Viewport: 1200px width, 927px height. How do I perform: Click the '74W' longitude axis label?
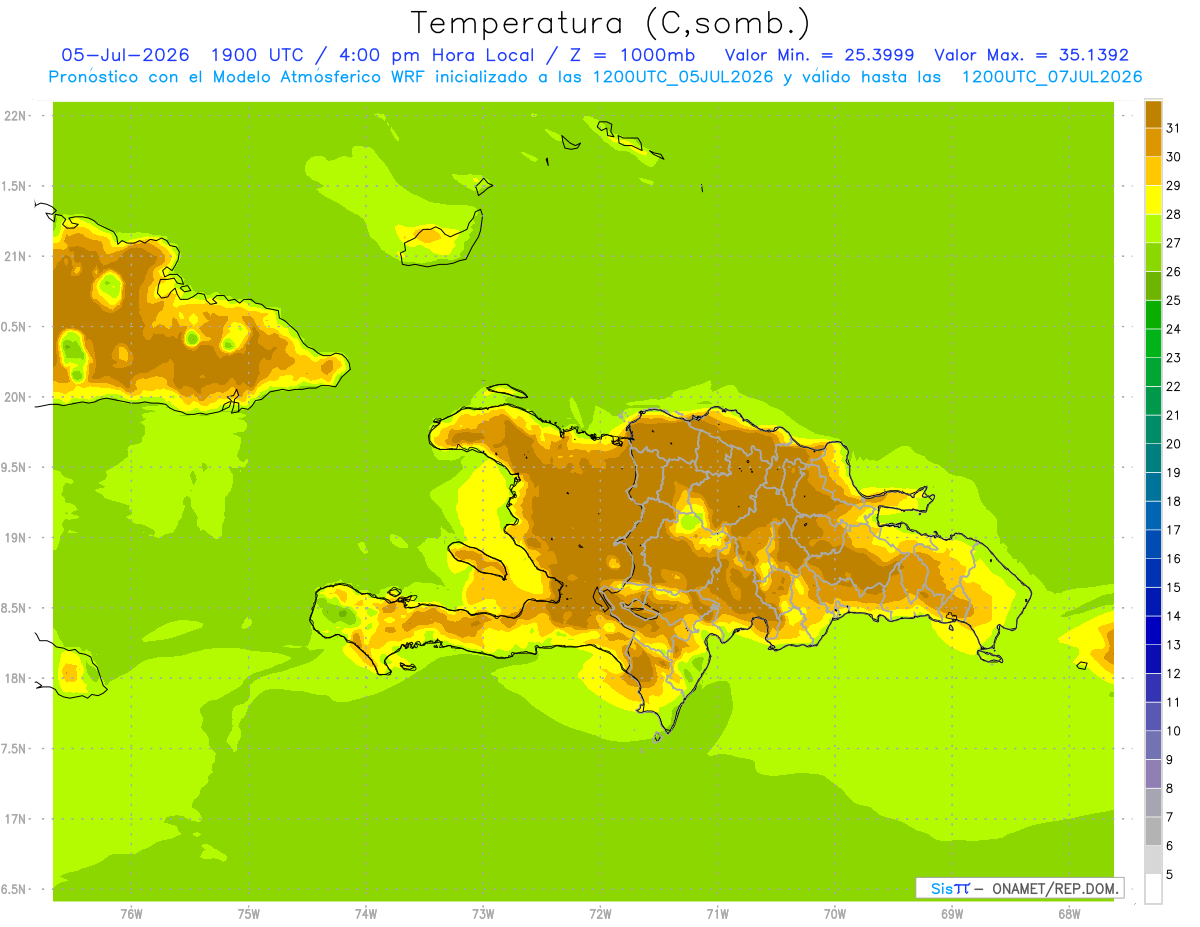click(x=366, y=914)
